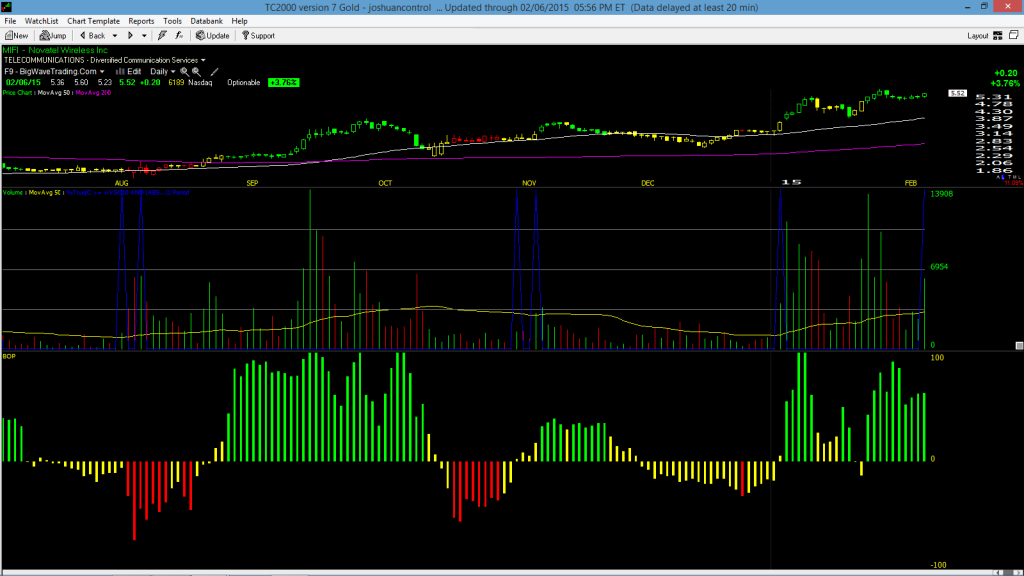Click the Layout grid icon
Viewport: 1024px width, 576px height.
click(998, 36)
